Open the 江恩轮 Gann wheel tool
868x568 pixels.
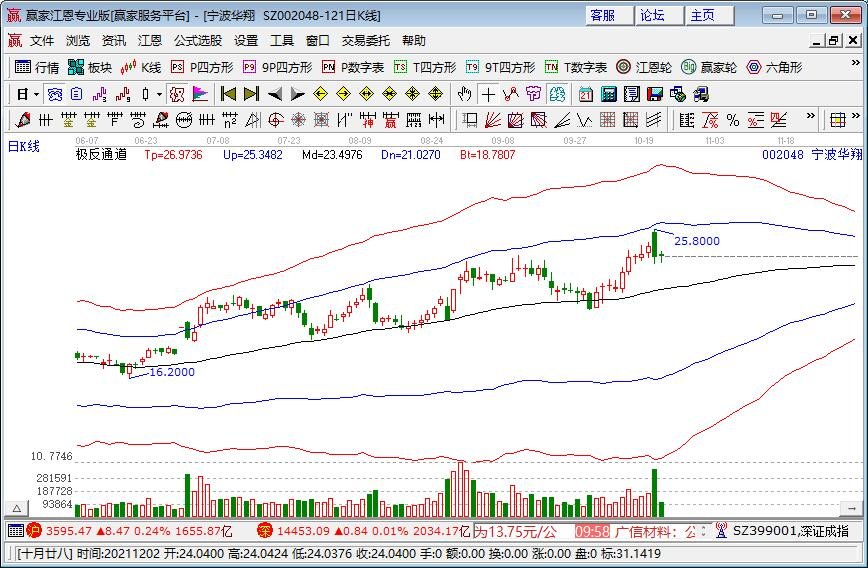click(645, 68)
